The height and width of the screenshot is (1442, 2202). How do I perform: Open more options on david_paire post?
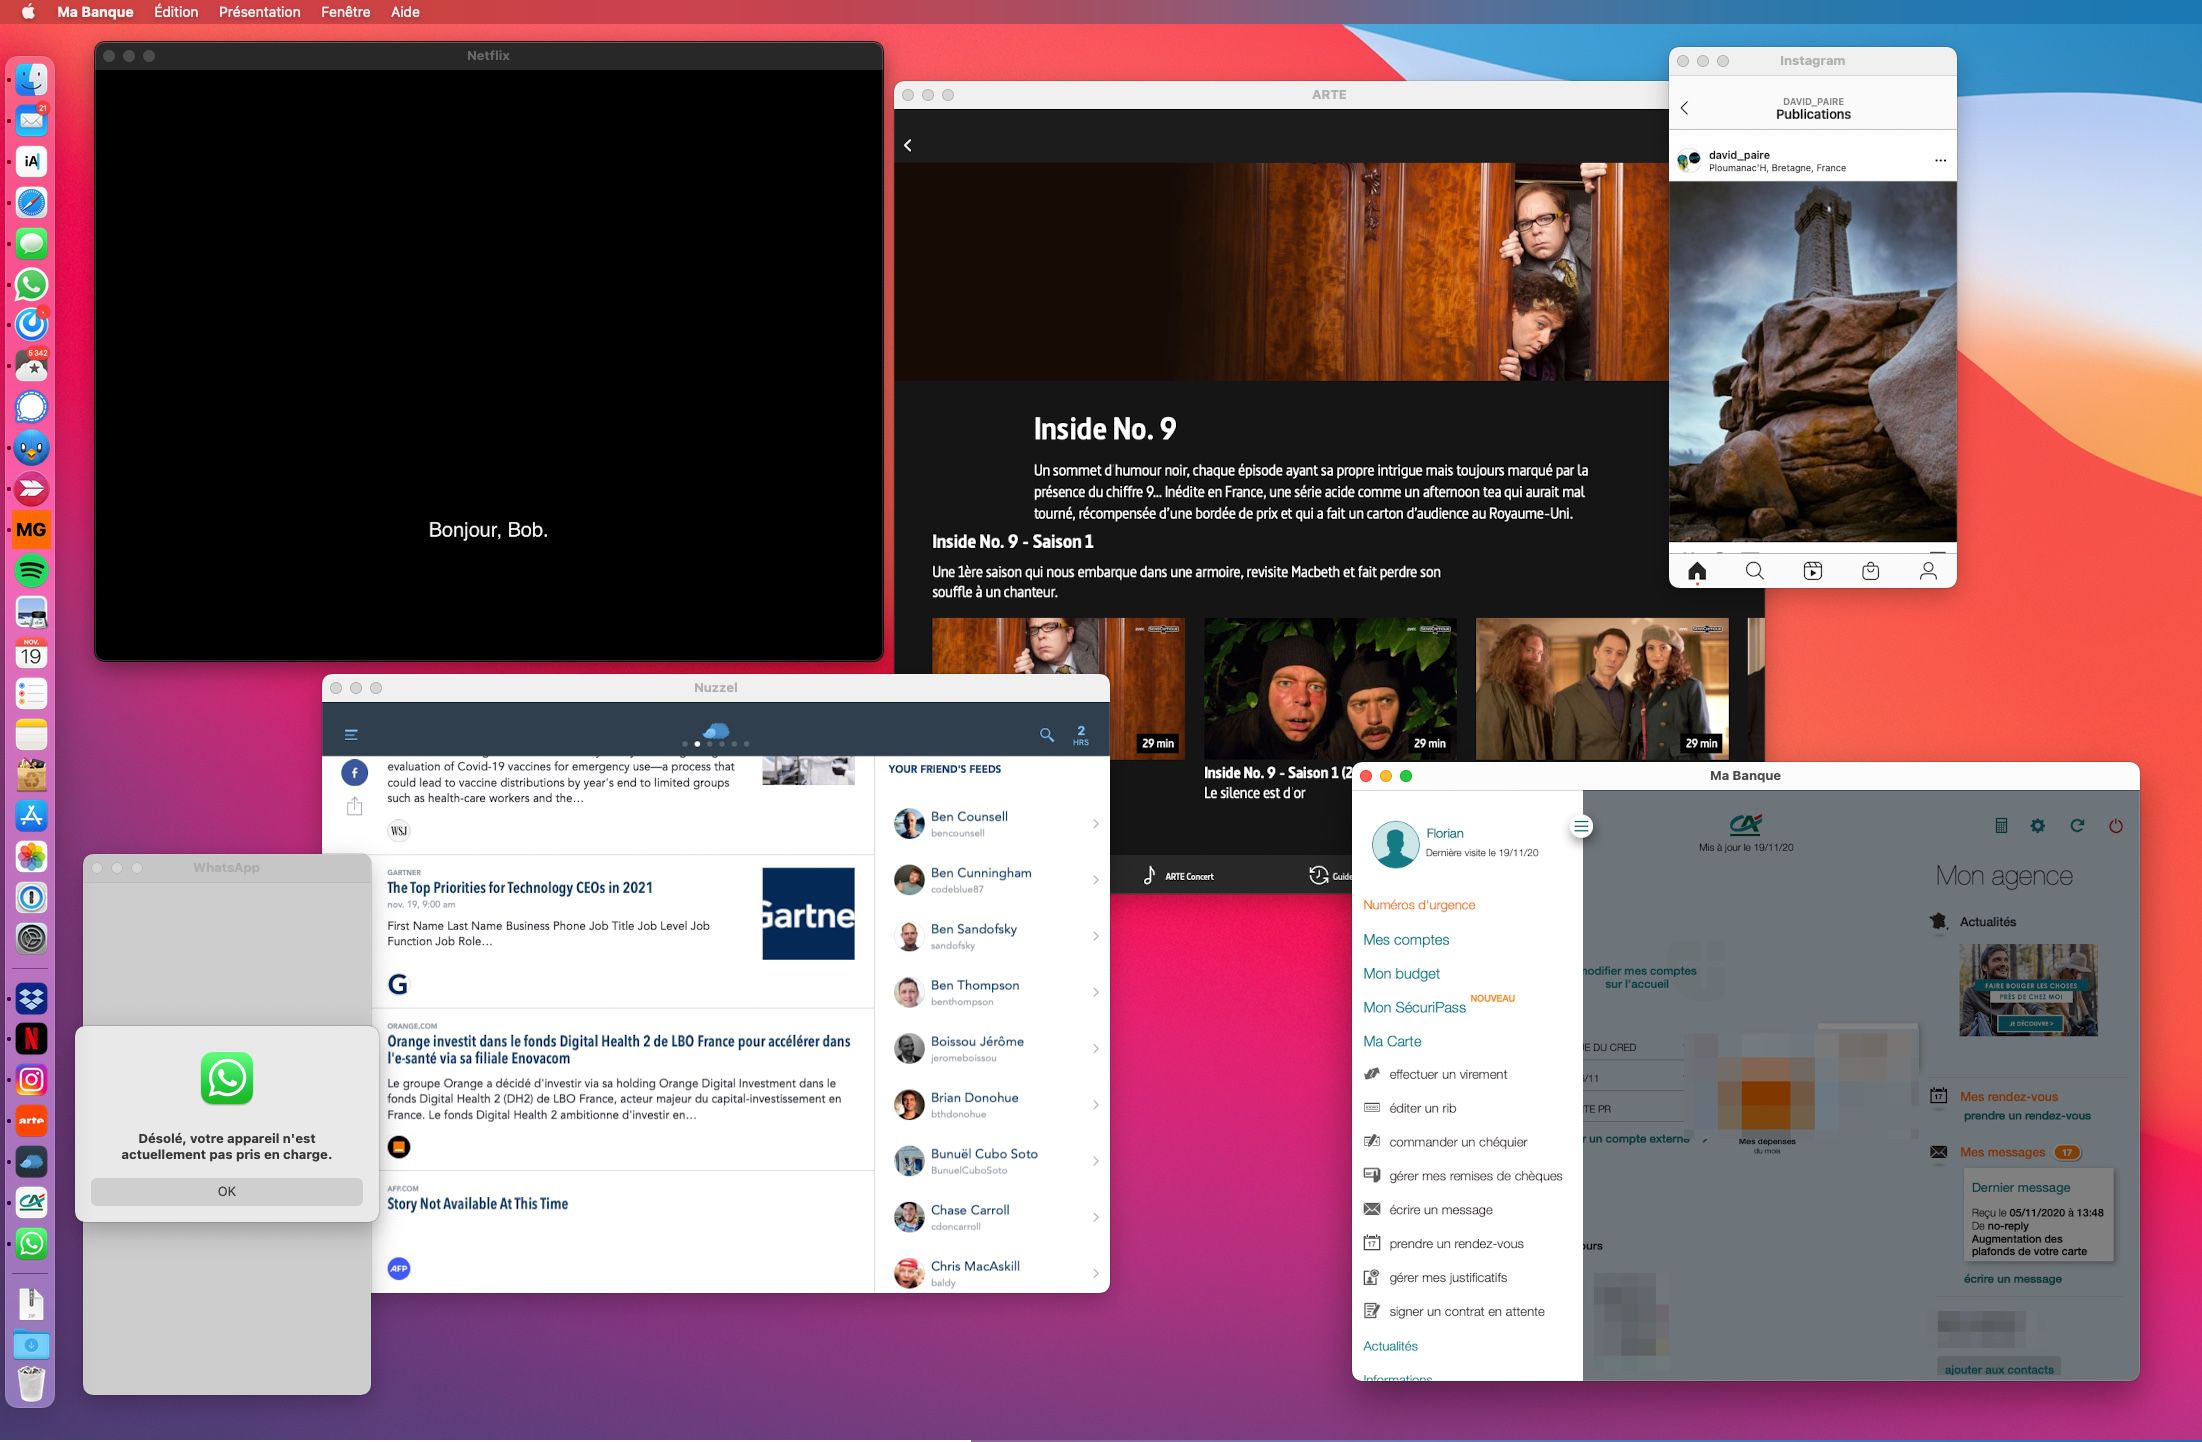(1940, 161)
